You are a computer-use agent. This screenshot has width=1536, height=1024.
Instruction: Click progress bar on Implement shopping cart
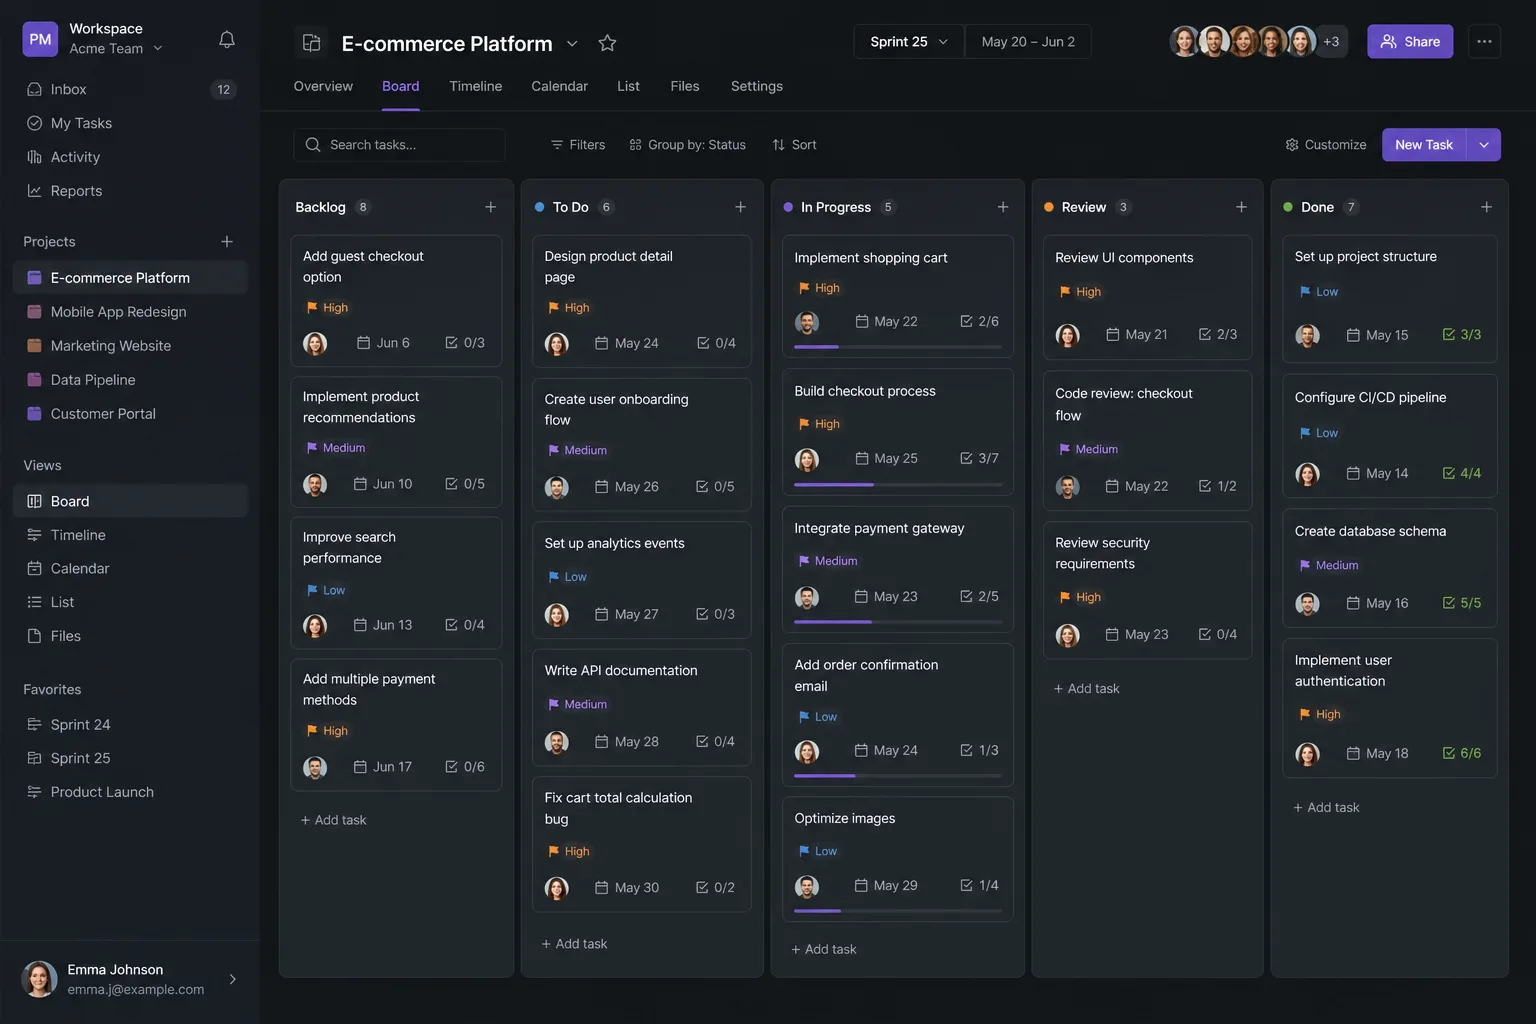(x=898, y=347)
